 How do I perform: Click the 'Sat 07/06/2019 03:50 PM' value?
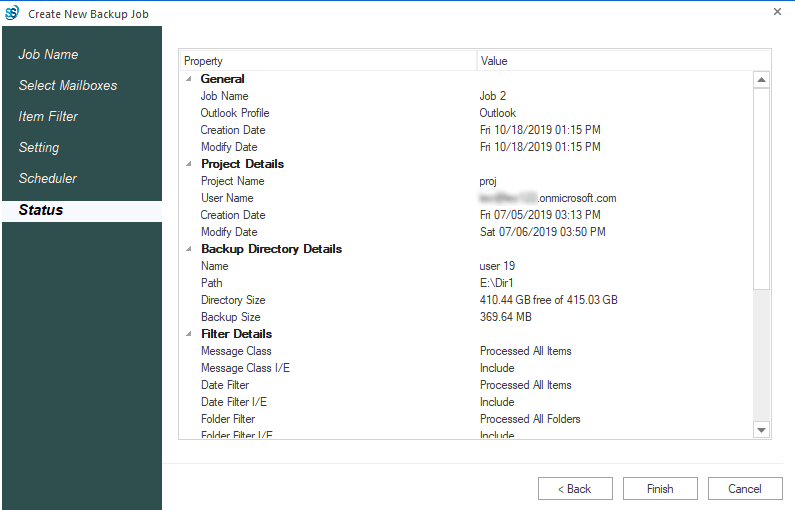tap(543, 232)
